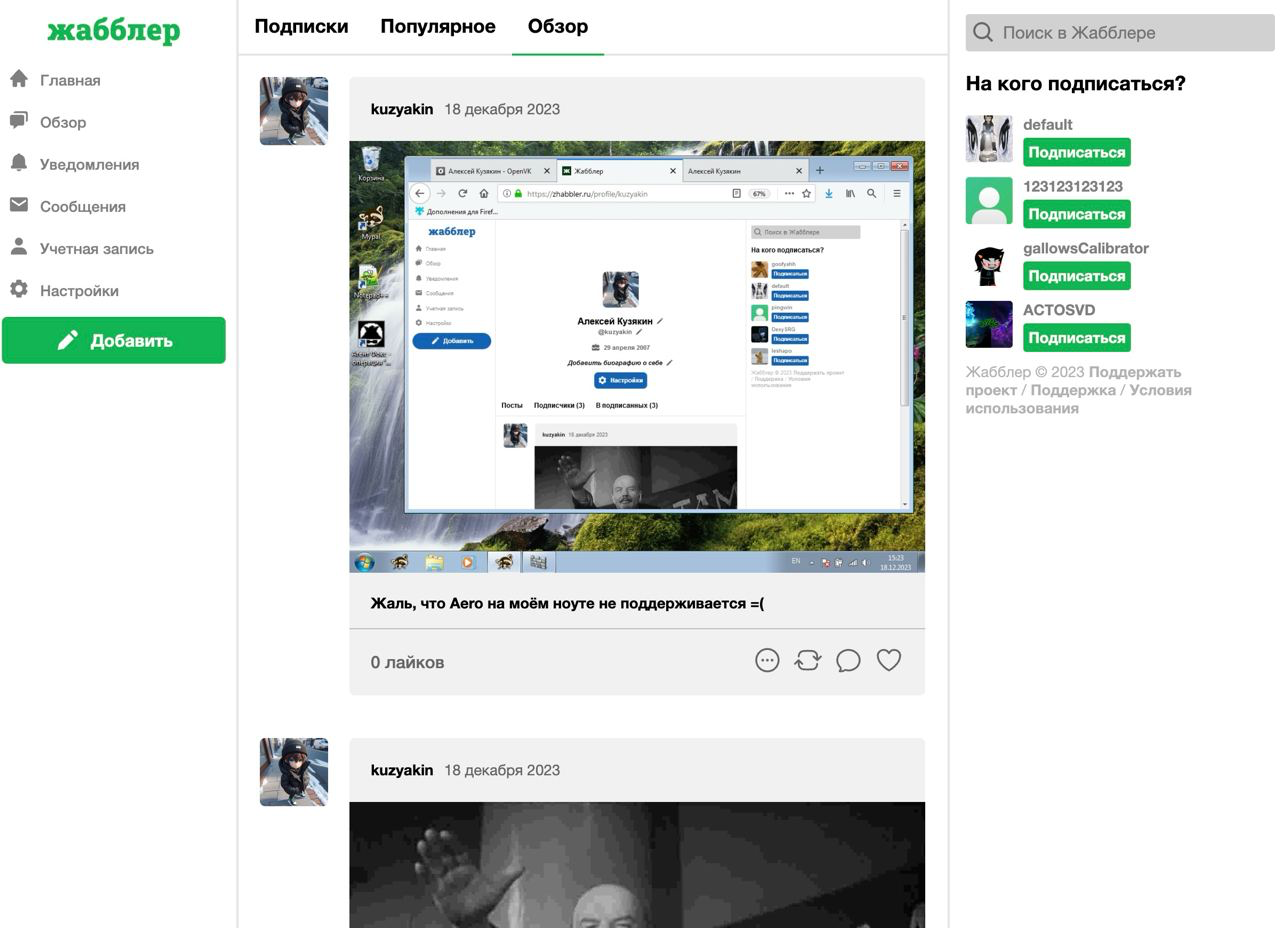Click first post date 18 декабря 2023
1280x928 pixels.
coord(502,109)
